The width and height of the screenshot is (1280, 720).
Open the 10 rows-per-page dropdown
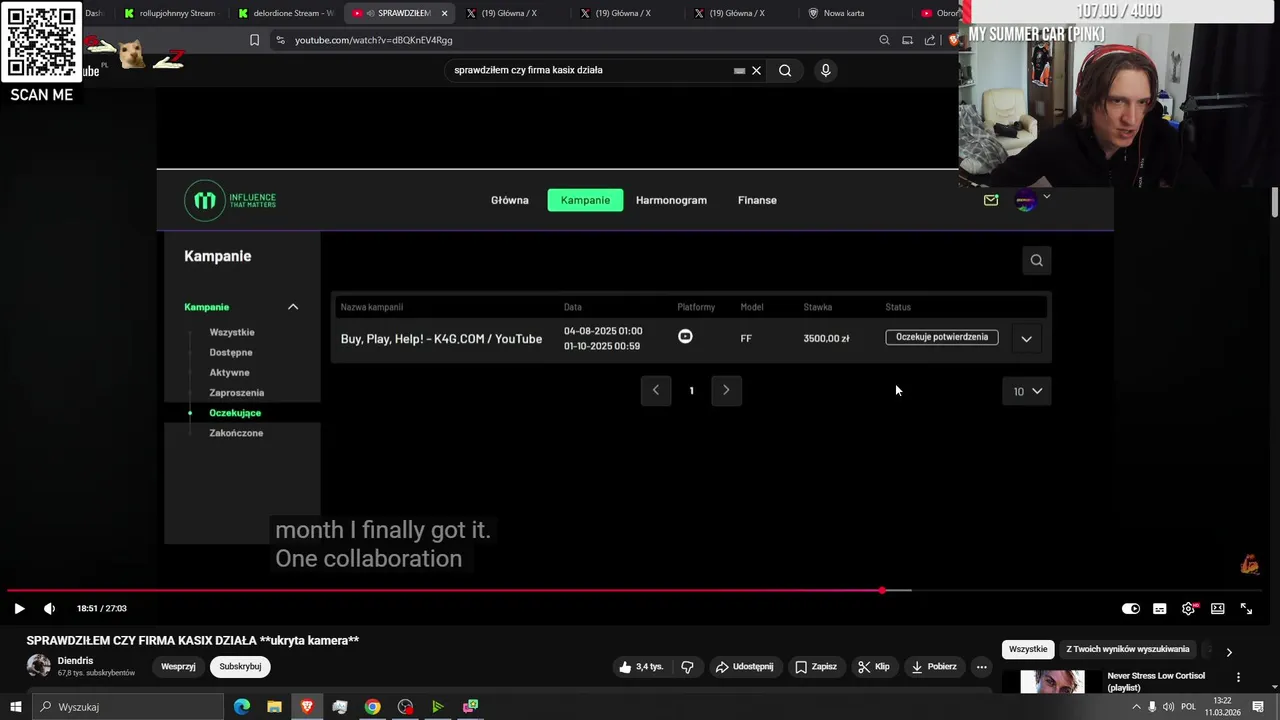pyautogui.click(x=1027, y=391)
